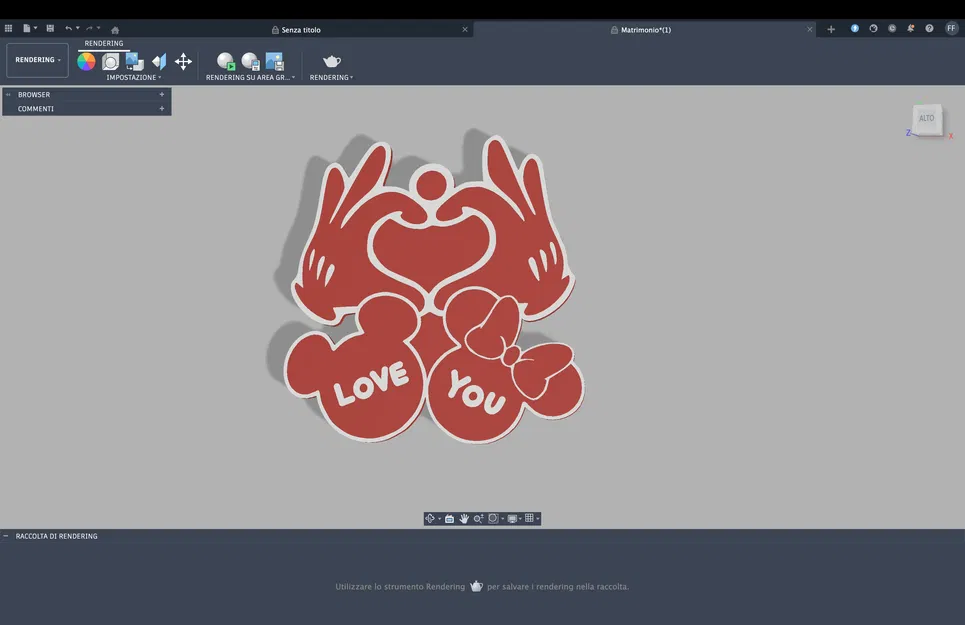965x625 pixels.
Task: Expand RENDERING SU AREA GR... dropdown
Action: click(250, 78)
